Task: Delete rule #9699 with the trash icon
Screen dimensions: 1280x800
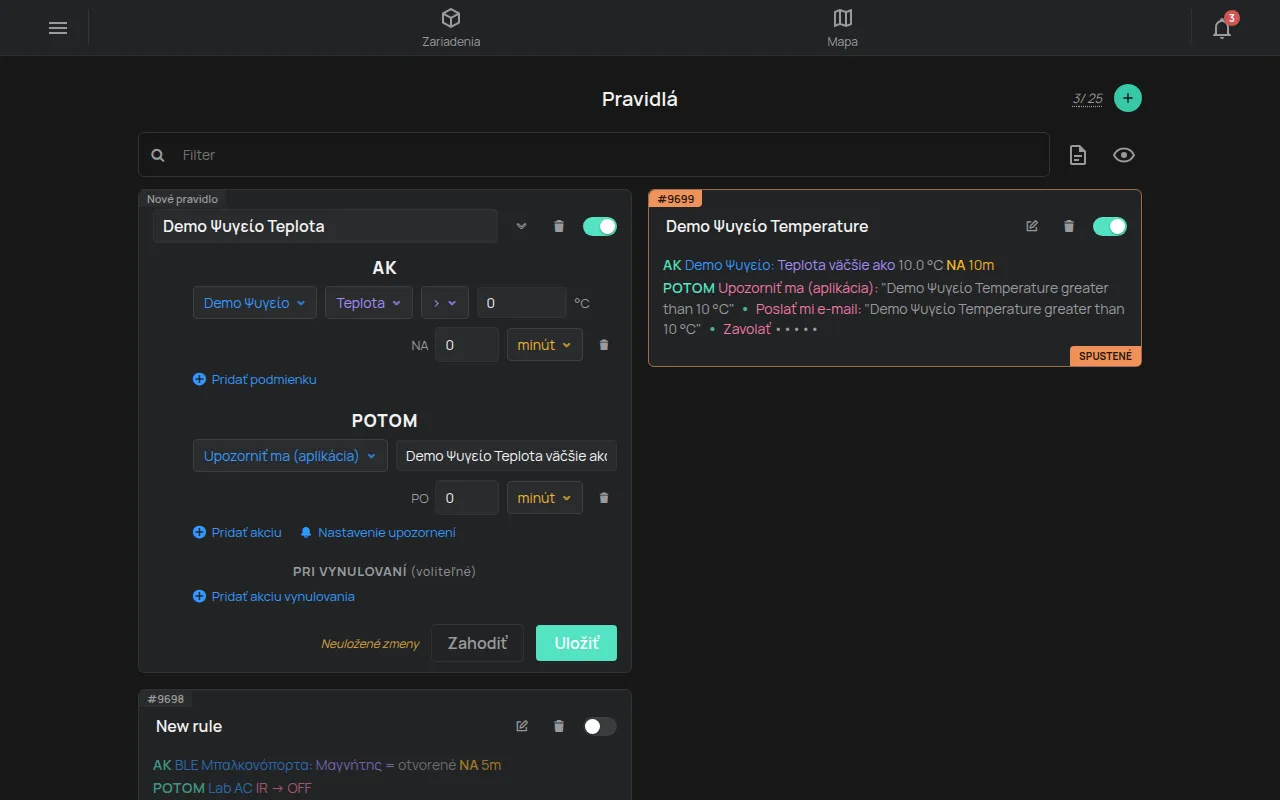Action: [1069, 226]
